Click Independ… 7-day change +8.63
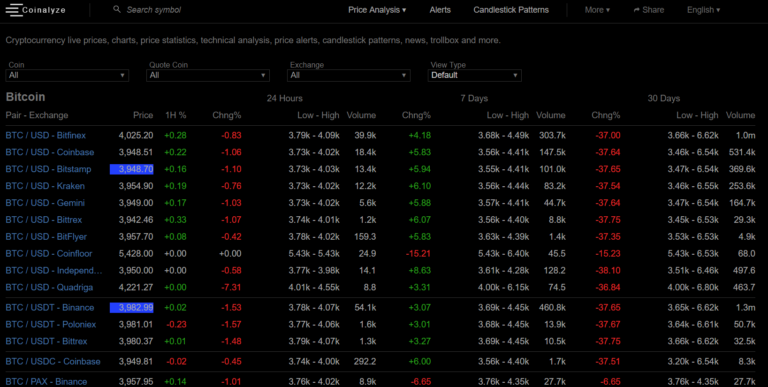Screen dimensions: 768x387 [x=420, y=270]
